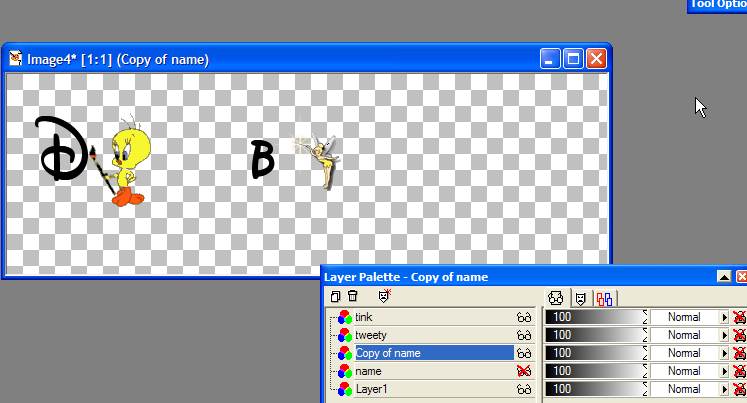Click the Tool Options palette title bar
Screen dimensions: 747x403
717,6
